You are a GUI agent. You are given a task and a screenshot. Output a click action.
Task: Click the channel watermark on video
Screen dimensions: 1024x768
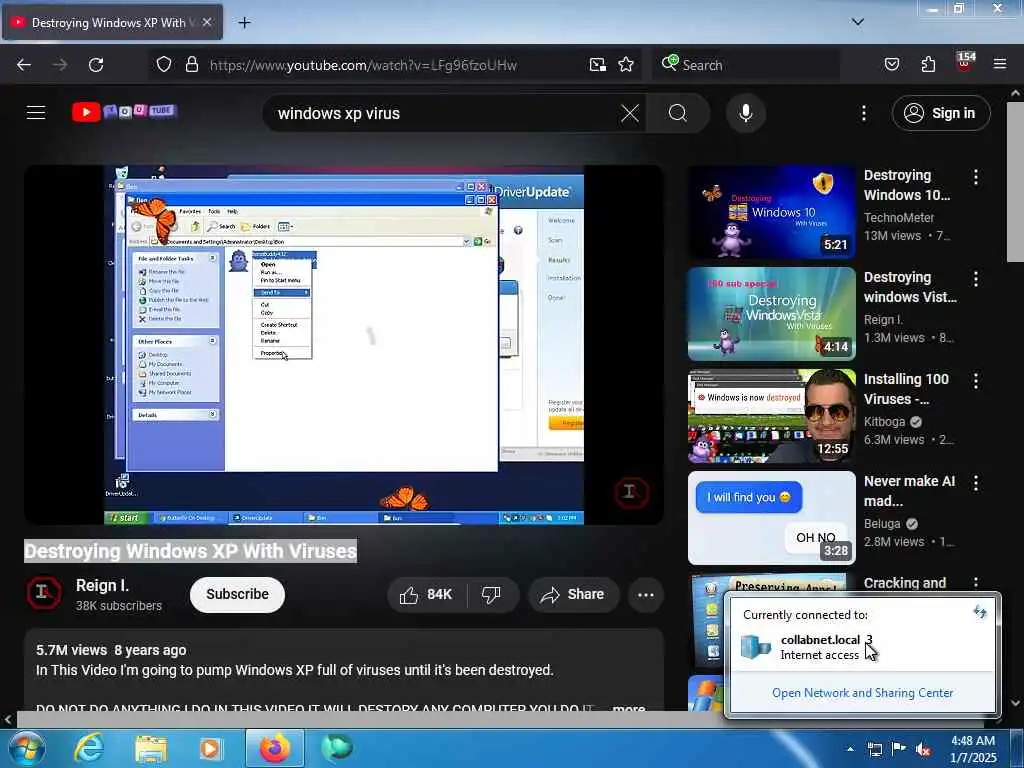tap(631, 492)
